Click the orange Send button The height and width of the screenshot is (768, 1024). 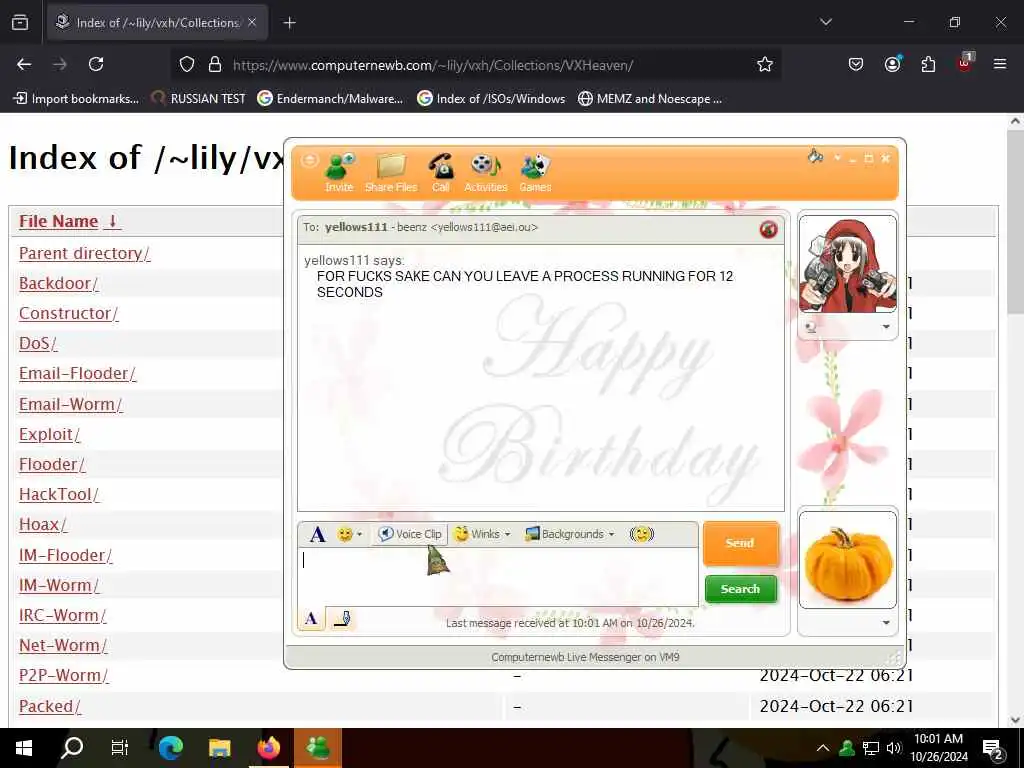(x=741, y=543)
